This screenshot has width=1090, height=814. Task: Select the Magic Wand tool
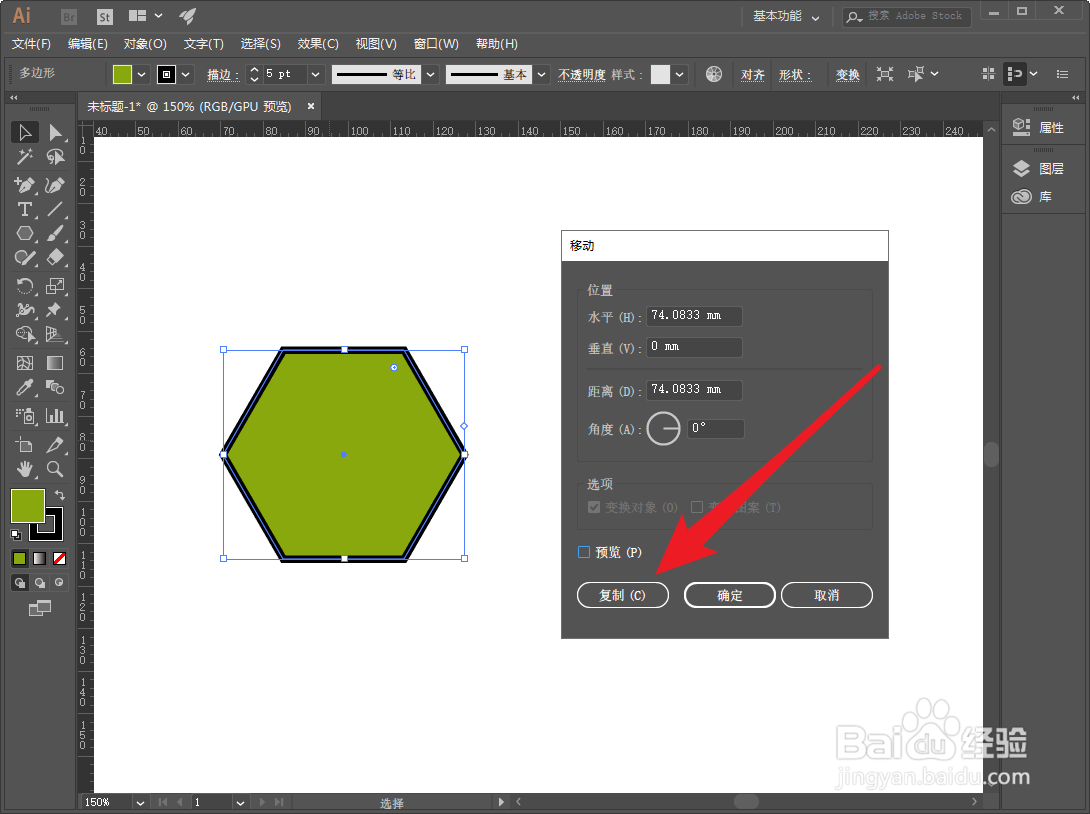point(25,157)
